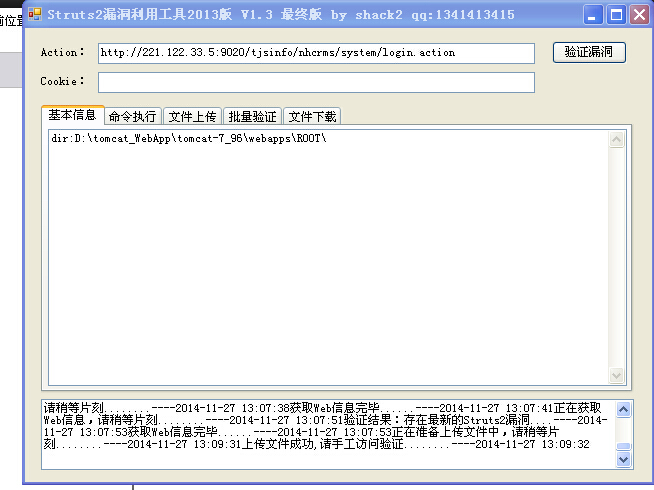Image resolution: width=654 pixels, height=490 pixels.
Task: Focus the Action URL input field
Action: tap(316, 53)
